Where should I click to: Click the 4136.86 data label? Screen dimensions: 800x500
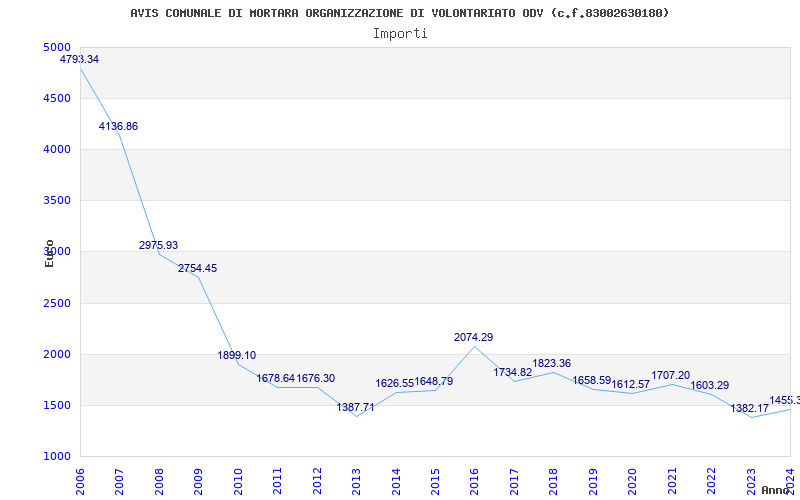118,127
